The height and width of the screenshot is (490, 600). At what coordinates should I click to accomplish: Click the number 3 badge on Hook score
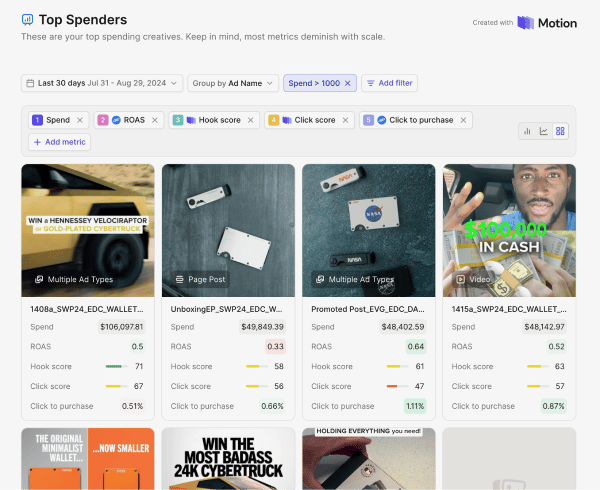click(178, 120)
